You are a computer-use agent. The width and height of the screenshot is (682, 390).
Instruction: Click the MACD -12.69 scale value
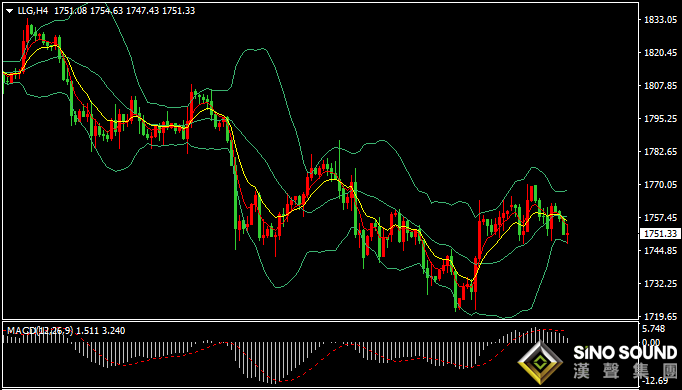(655, 381)
